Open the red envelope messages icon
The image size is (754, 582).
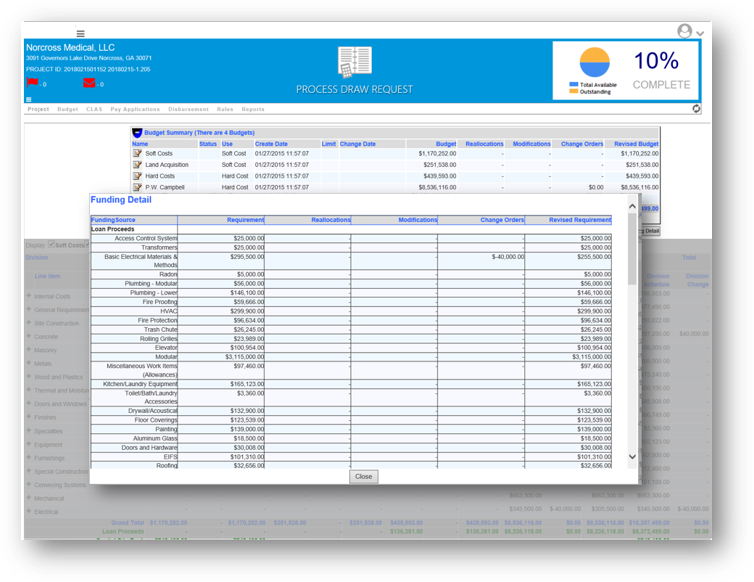(x=89, y=83)
